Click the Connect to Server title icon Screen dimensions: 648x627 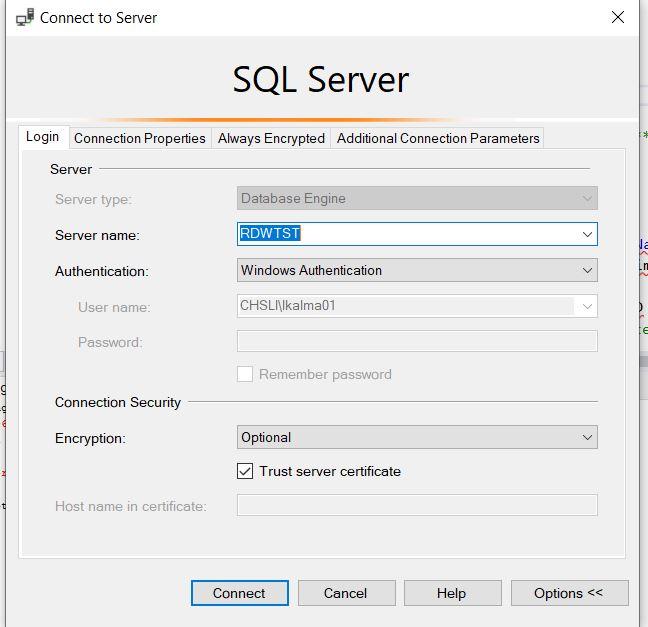[x=24, y=17]
